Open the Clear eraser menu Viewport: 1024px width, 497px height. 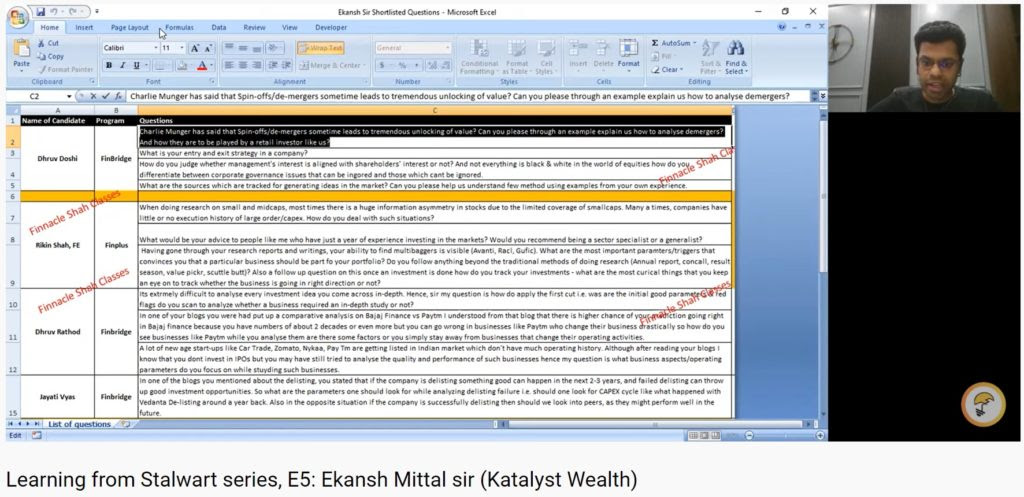tap(667, 69)
